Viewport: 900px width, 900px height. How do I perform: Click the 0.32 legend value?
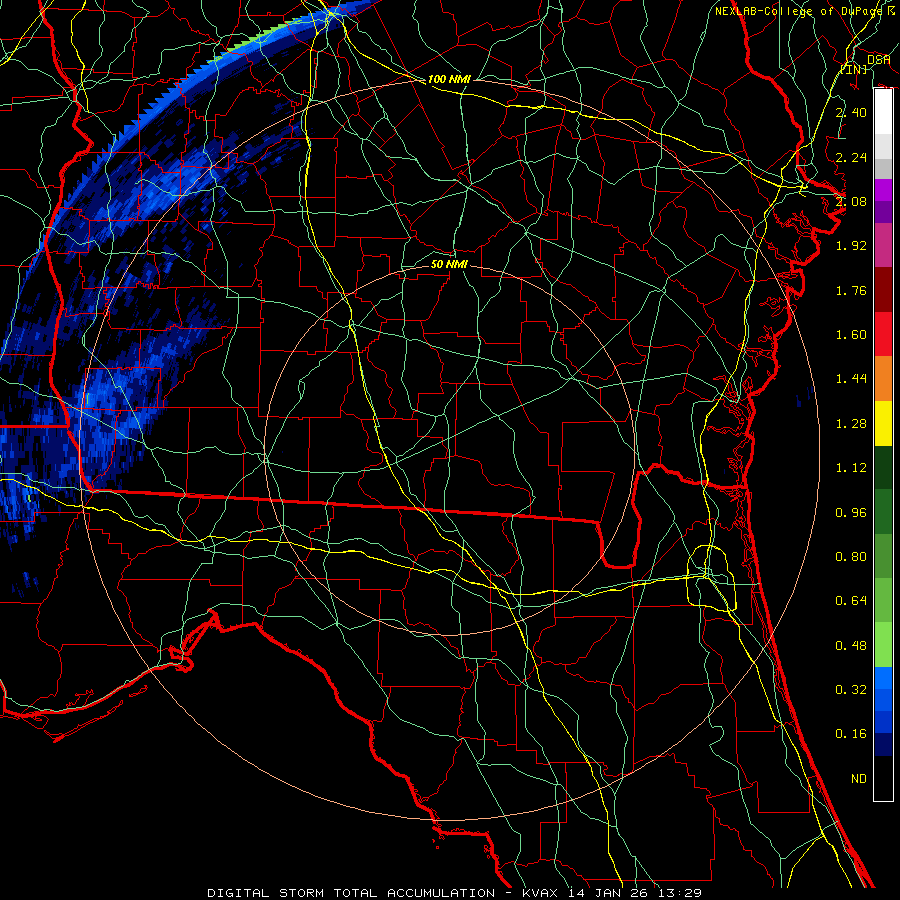click(851, 690)
